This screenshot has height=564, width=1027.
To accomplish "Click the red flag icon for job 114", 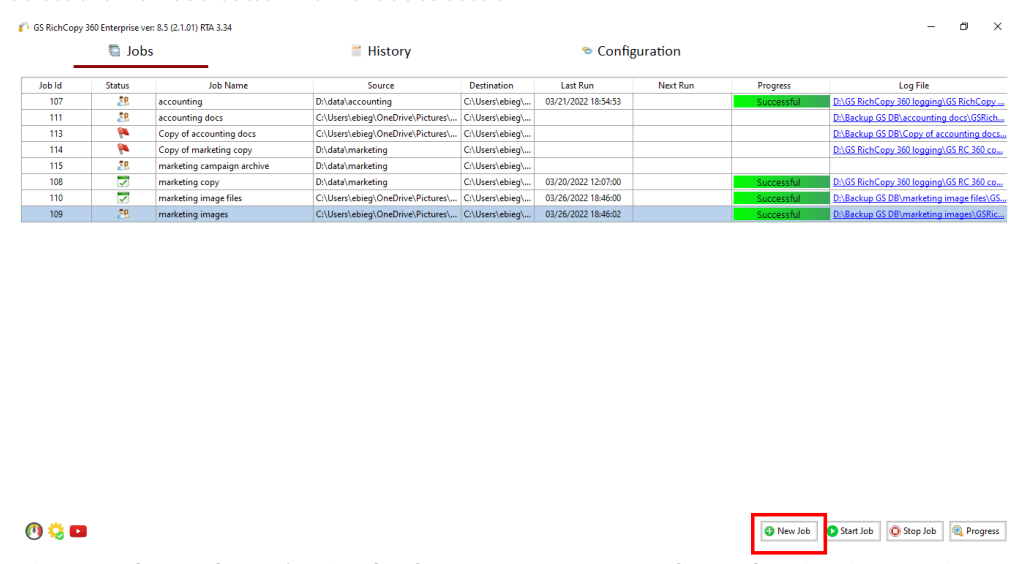I will (123, 149).
